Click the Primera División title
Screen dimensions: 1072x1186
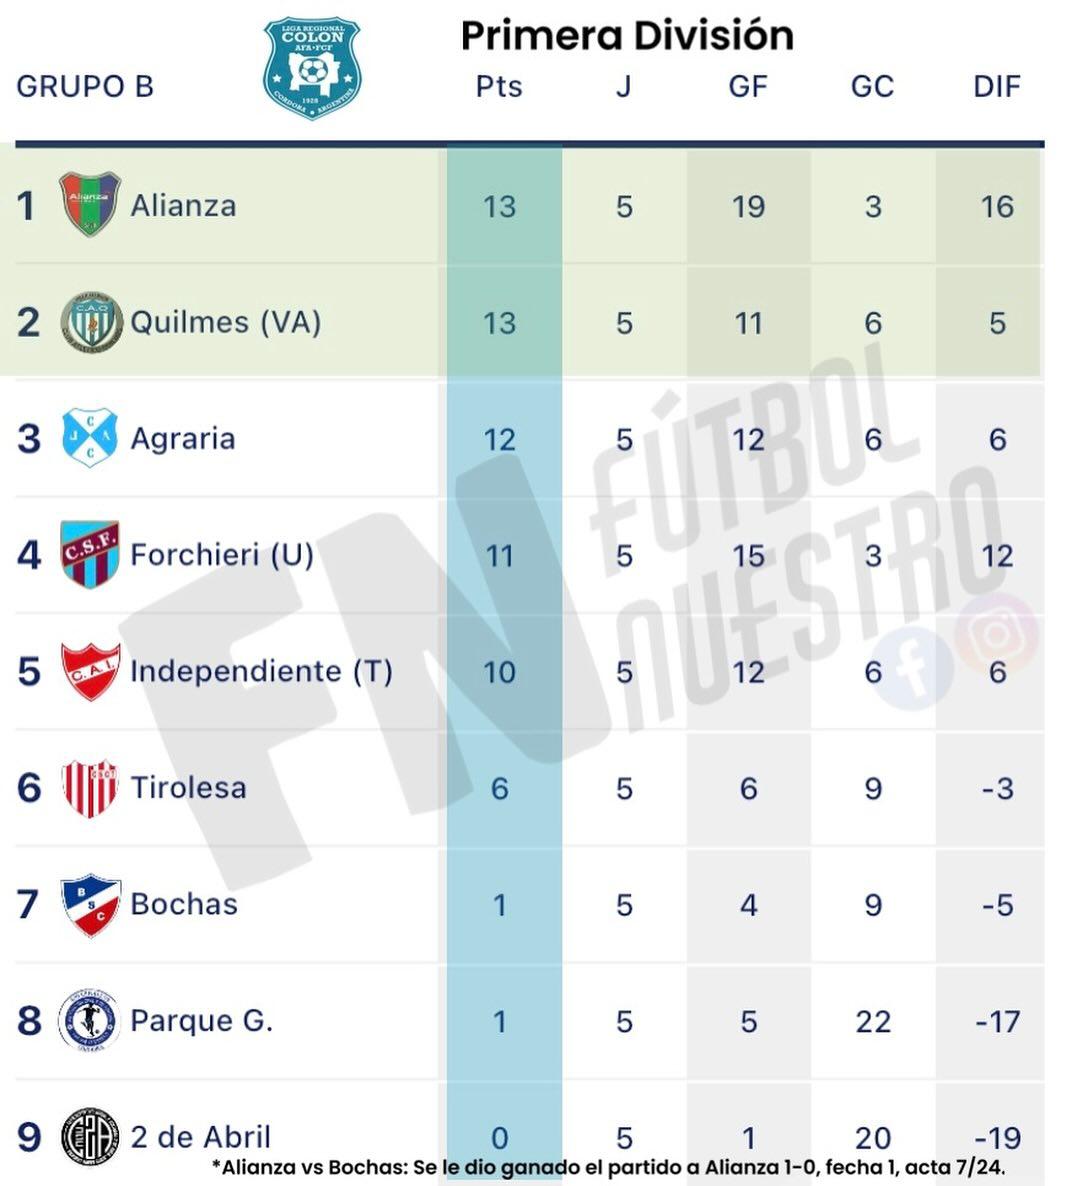click(627, 36)
